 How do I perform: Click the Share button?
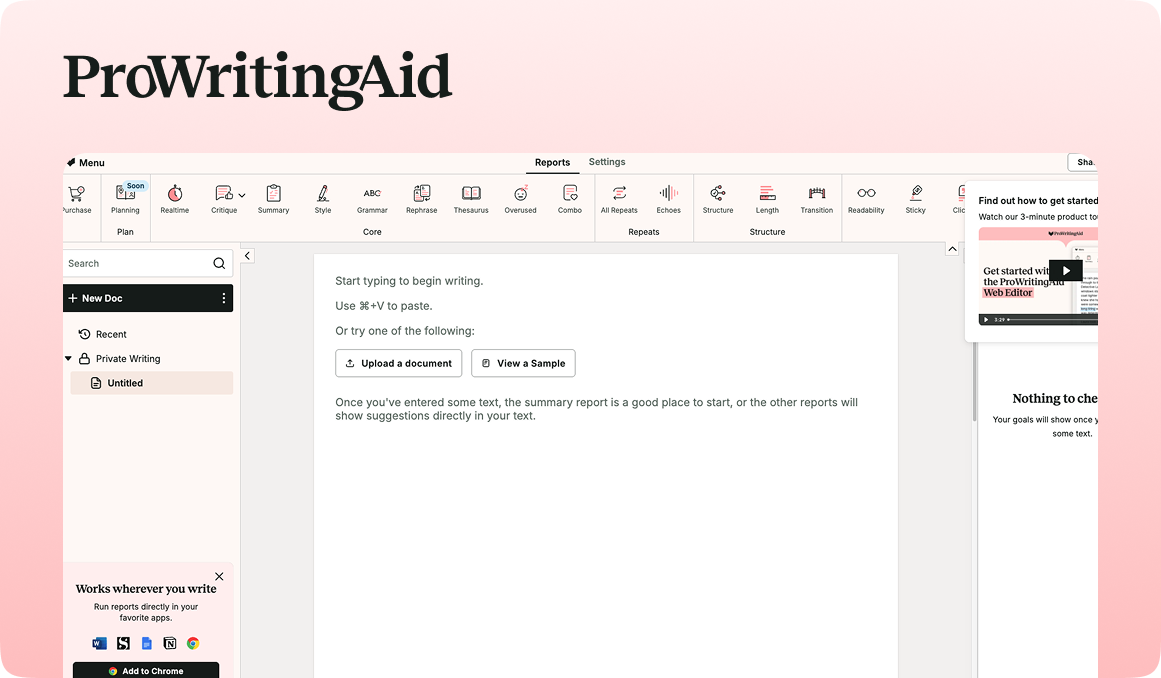(x=1083, y=162)
